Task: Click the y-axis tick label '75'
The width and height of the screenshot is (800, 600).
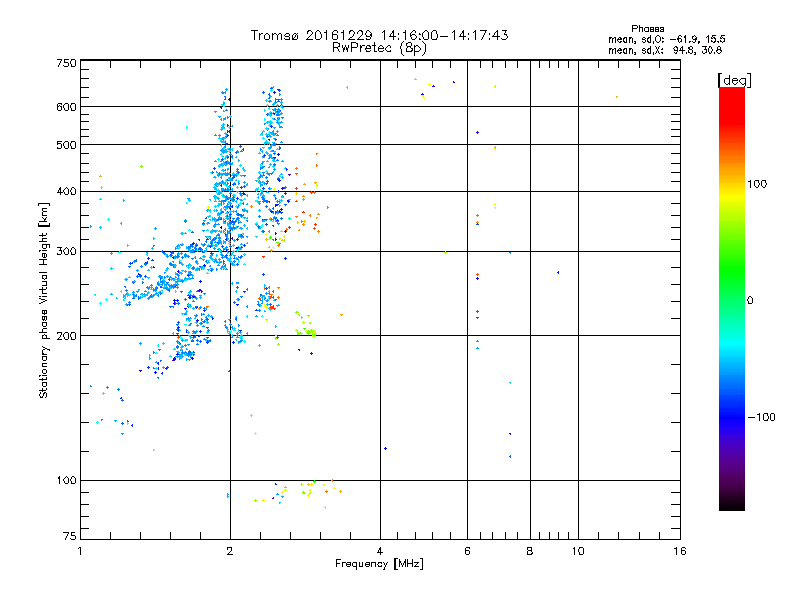Action: 70,536
